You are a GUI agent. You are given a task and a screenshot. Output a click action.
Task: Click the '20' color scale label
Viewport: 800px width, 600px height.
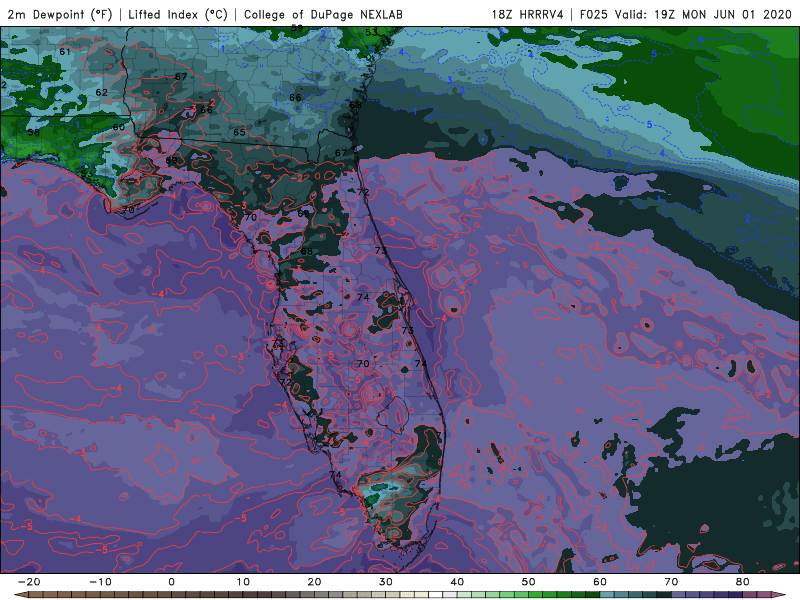(314, 582)
